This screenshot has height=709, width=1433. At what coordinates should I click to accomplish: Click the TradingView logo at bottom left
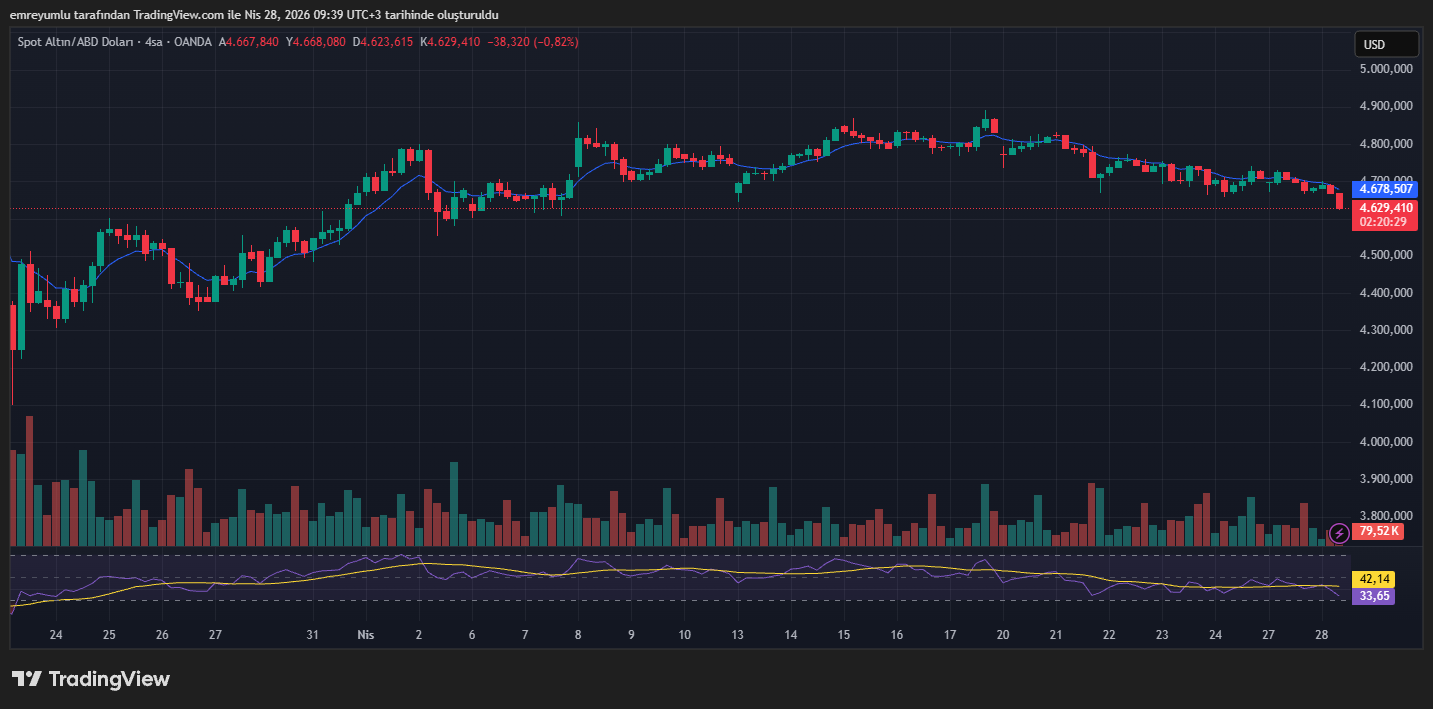pos(91,679)
